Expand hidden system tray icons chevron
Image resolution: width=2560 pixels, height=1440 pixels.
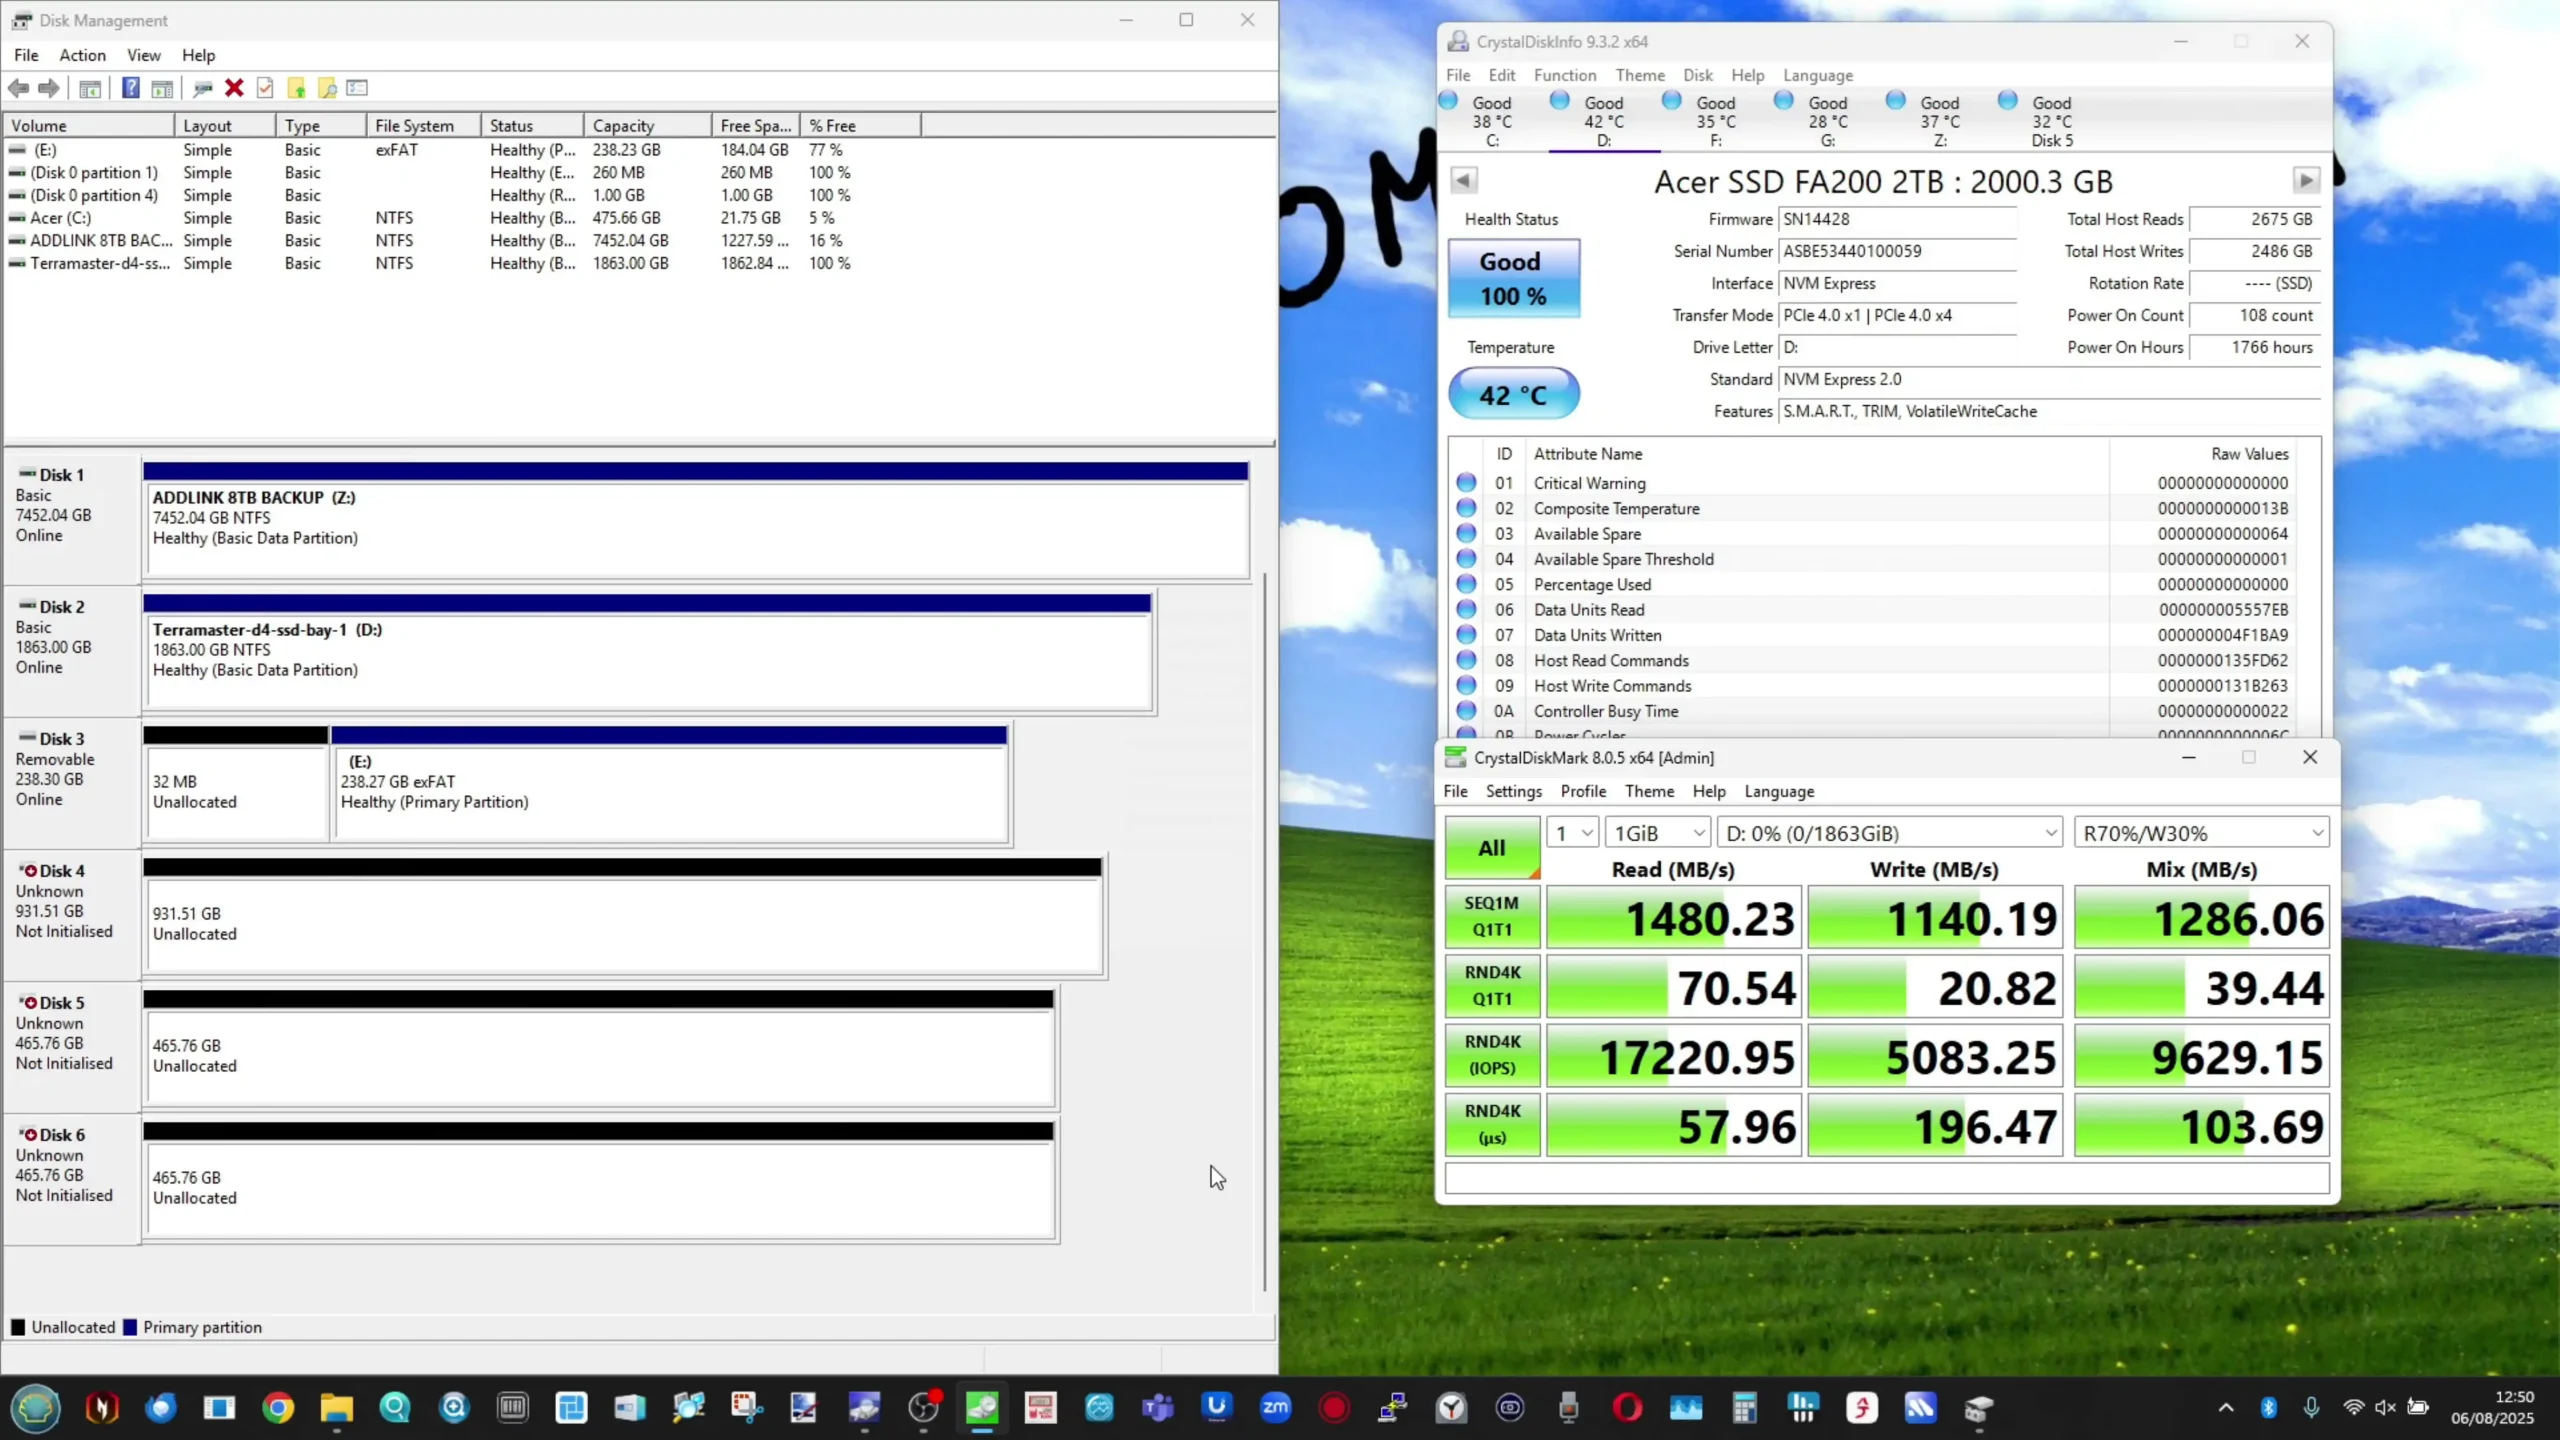point(2226,1408)
